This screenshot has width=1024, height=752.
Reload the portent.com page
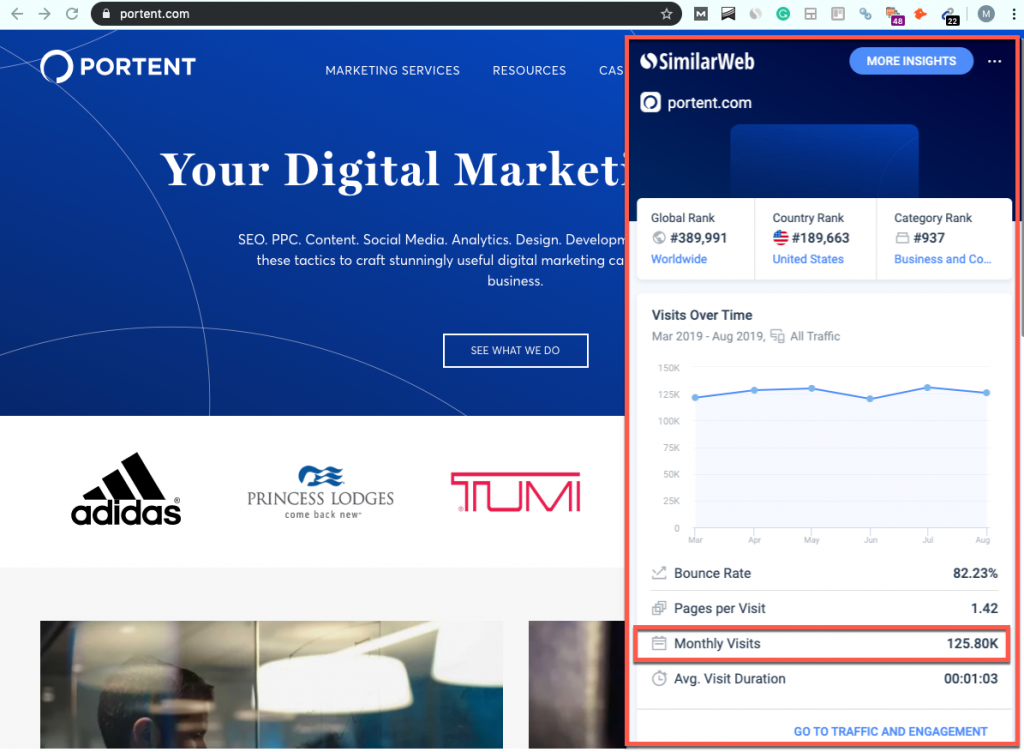tap(72, 14)
